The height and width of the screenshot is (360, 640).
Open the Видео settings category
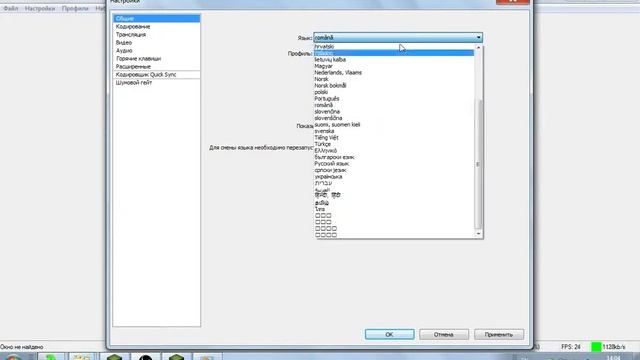[x=157, y=42]
